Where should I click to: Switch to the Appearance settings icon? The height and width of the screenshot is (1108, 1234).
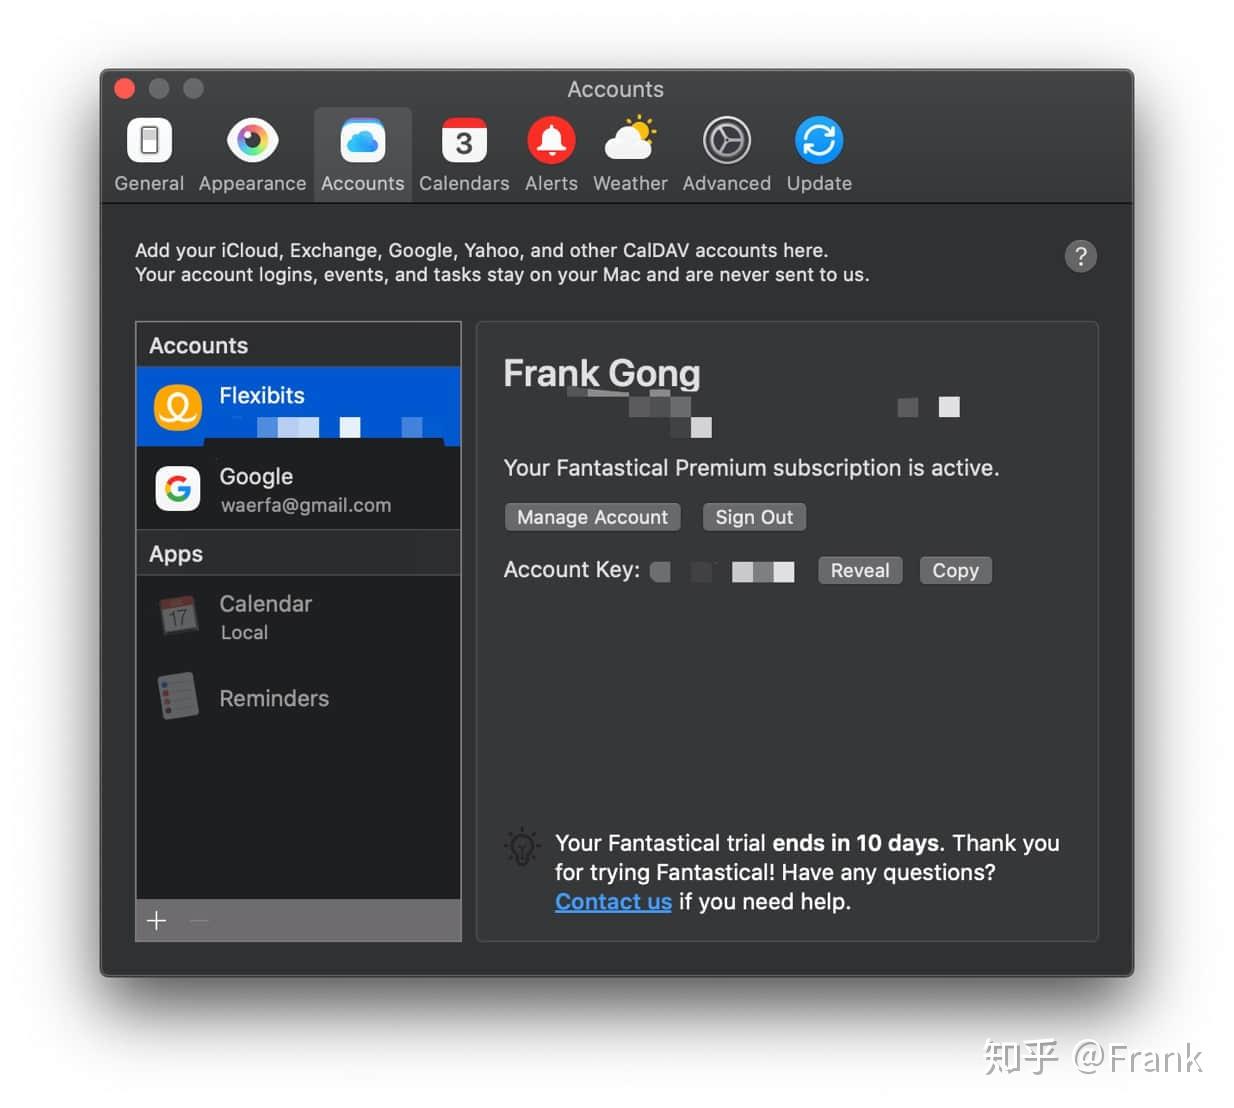pos(252,152)
